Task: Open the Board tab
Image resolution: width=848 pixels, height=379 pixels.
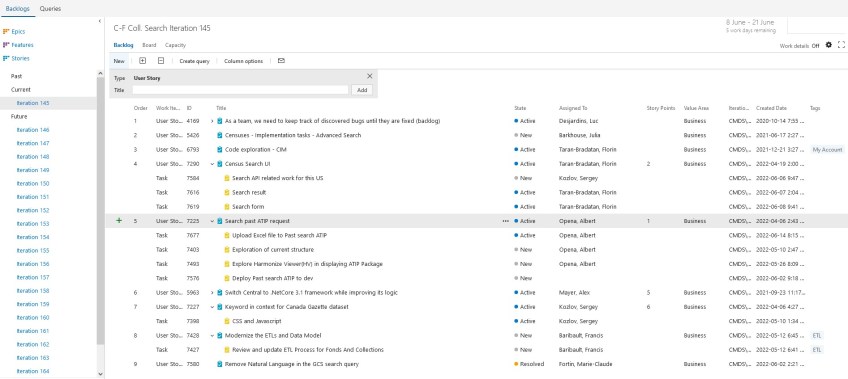Action: [x=149, y=45]
